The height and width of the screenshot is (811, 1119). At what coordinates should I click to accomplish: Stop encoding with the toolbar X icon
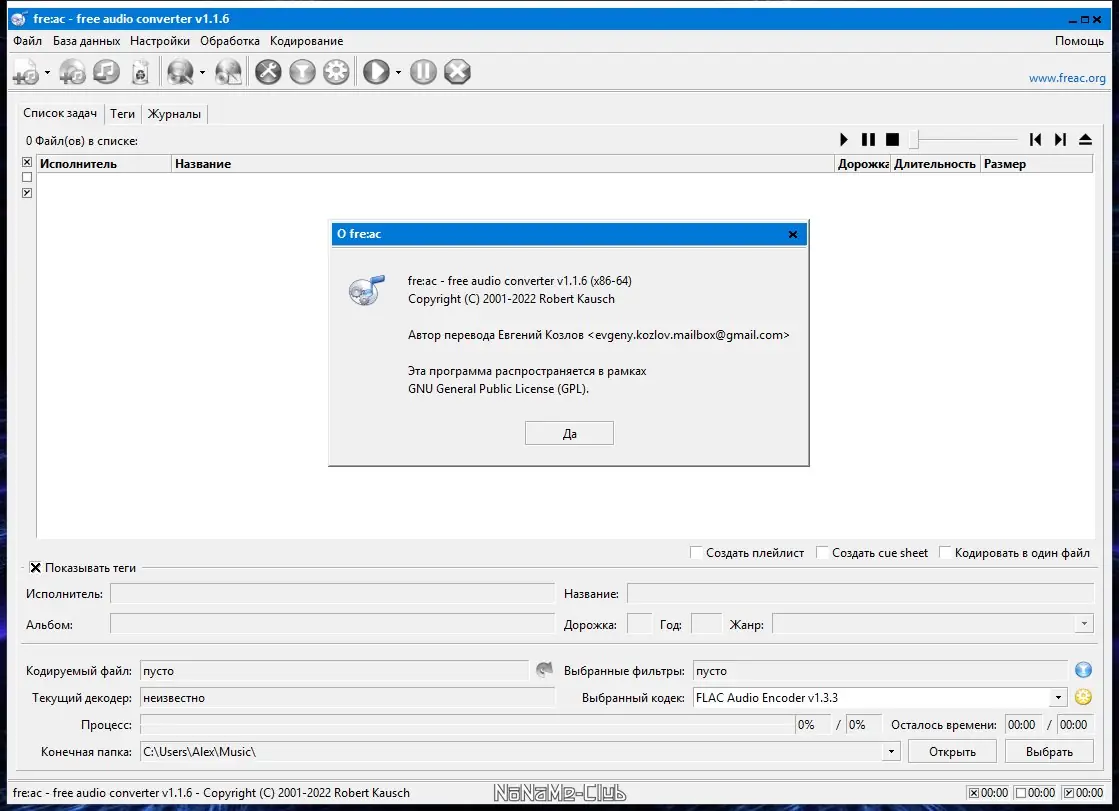pyautogui.click(x=457, y=71)
